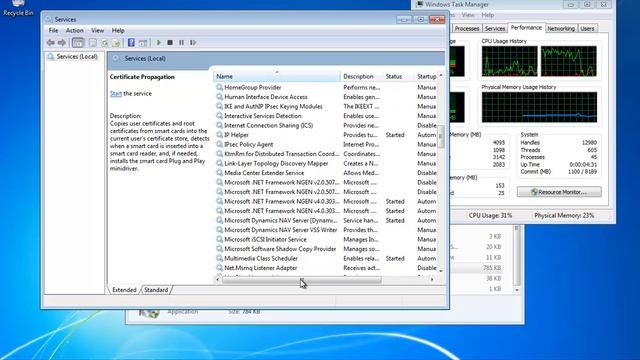Select the Extended view tab

click(x=124, y=290)
